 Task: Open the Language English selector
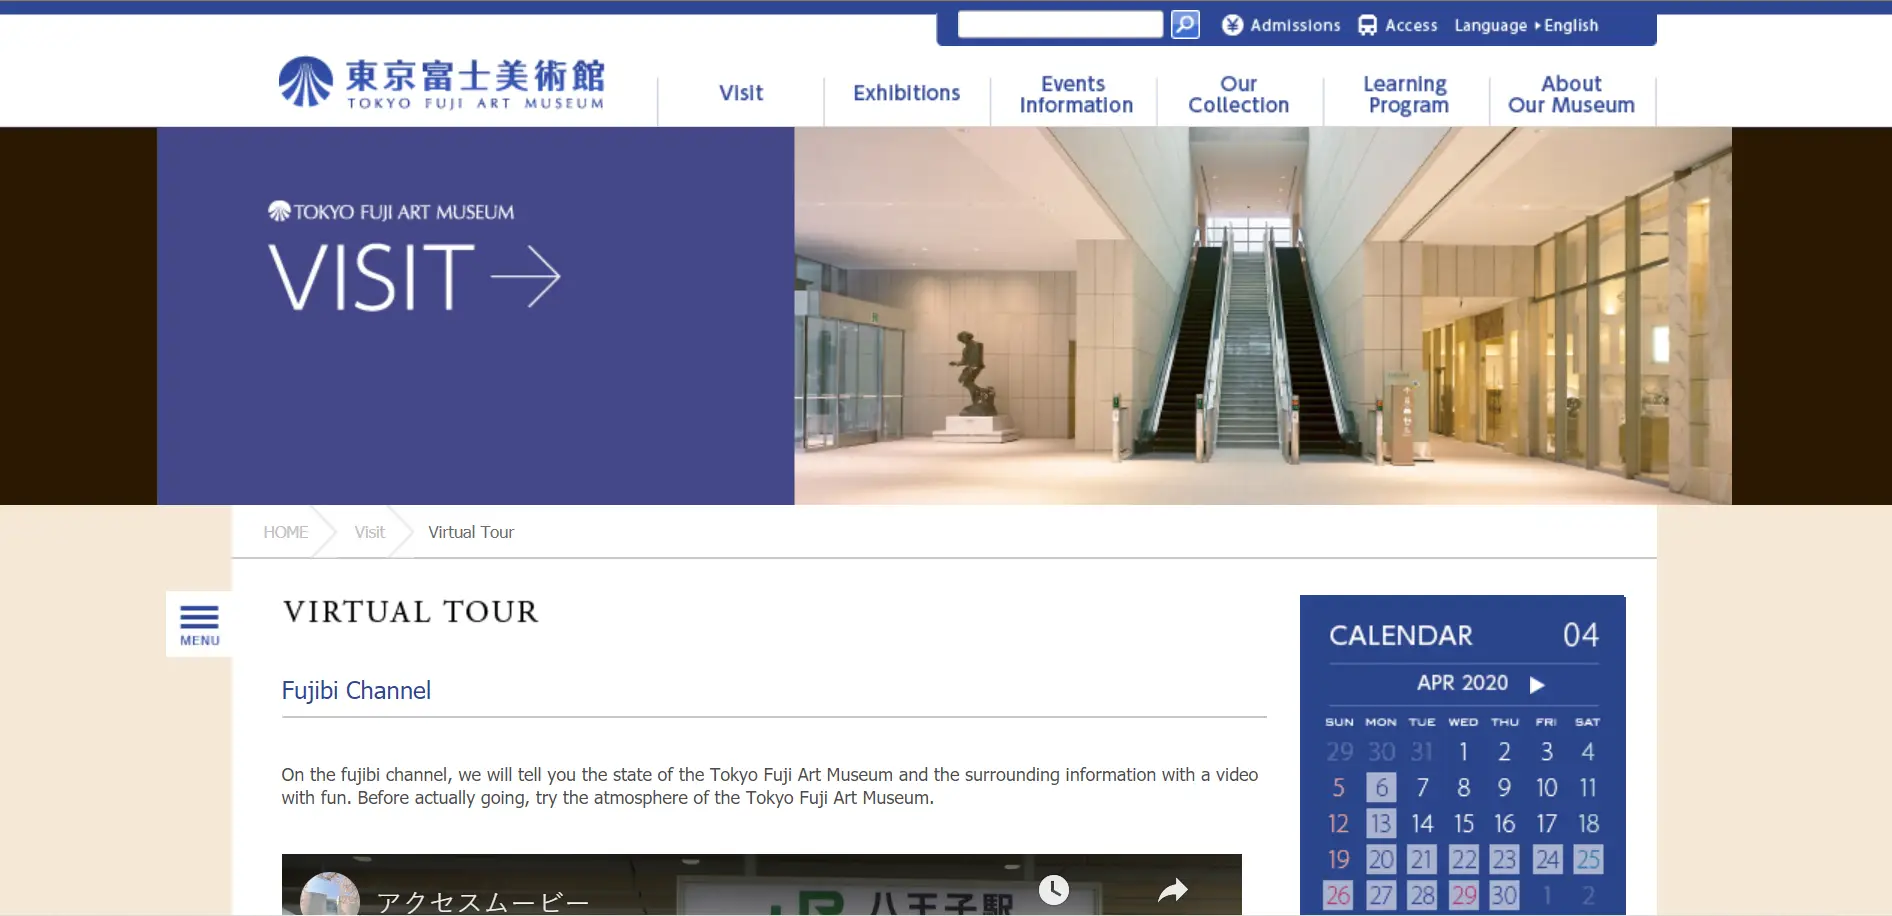click(x=1526, y=25)
